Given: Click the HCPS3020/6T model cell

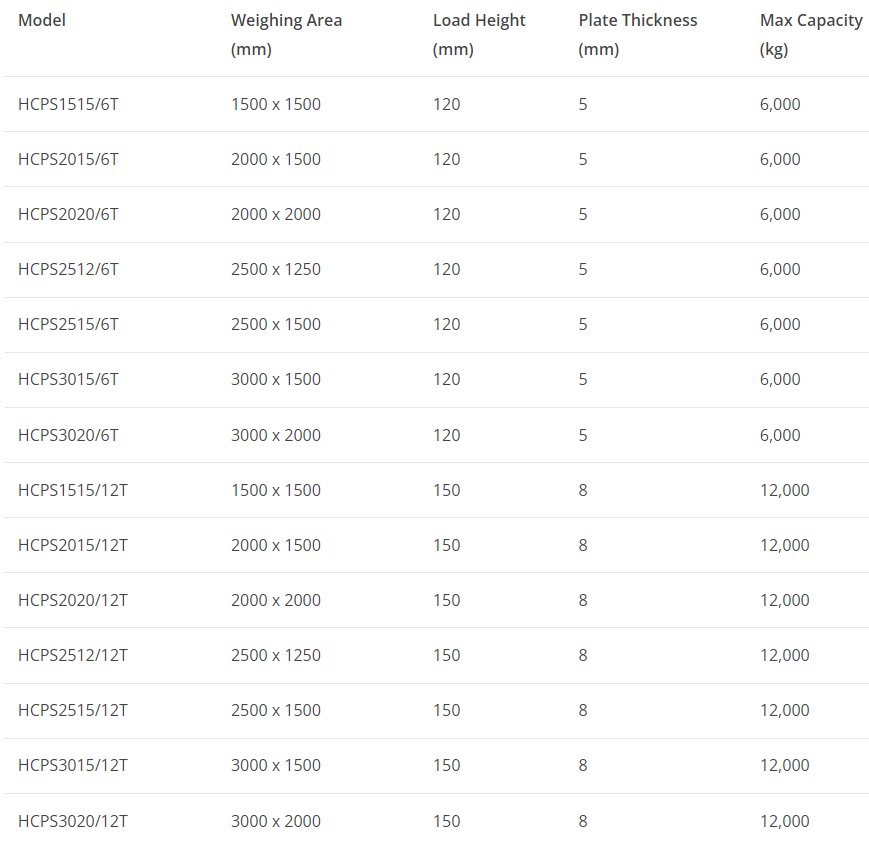Looking at the screenshot, I should (x=68, y=435).
